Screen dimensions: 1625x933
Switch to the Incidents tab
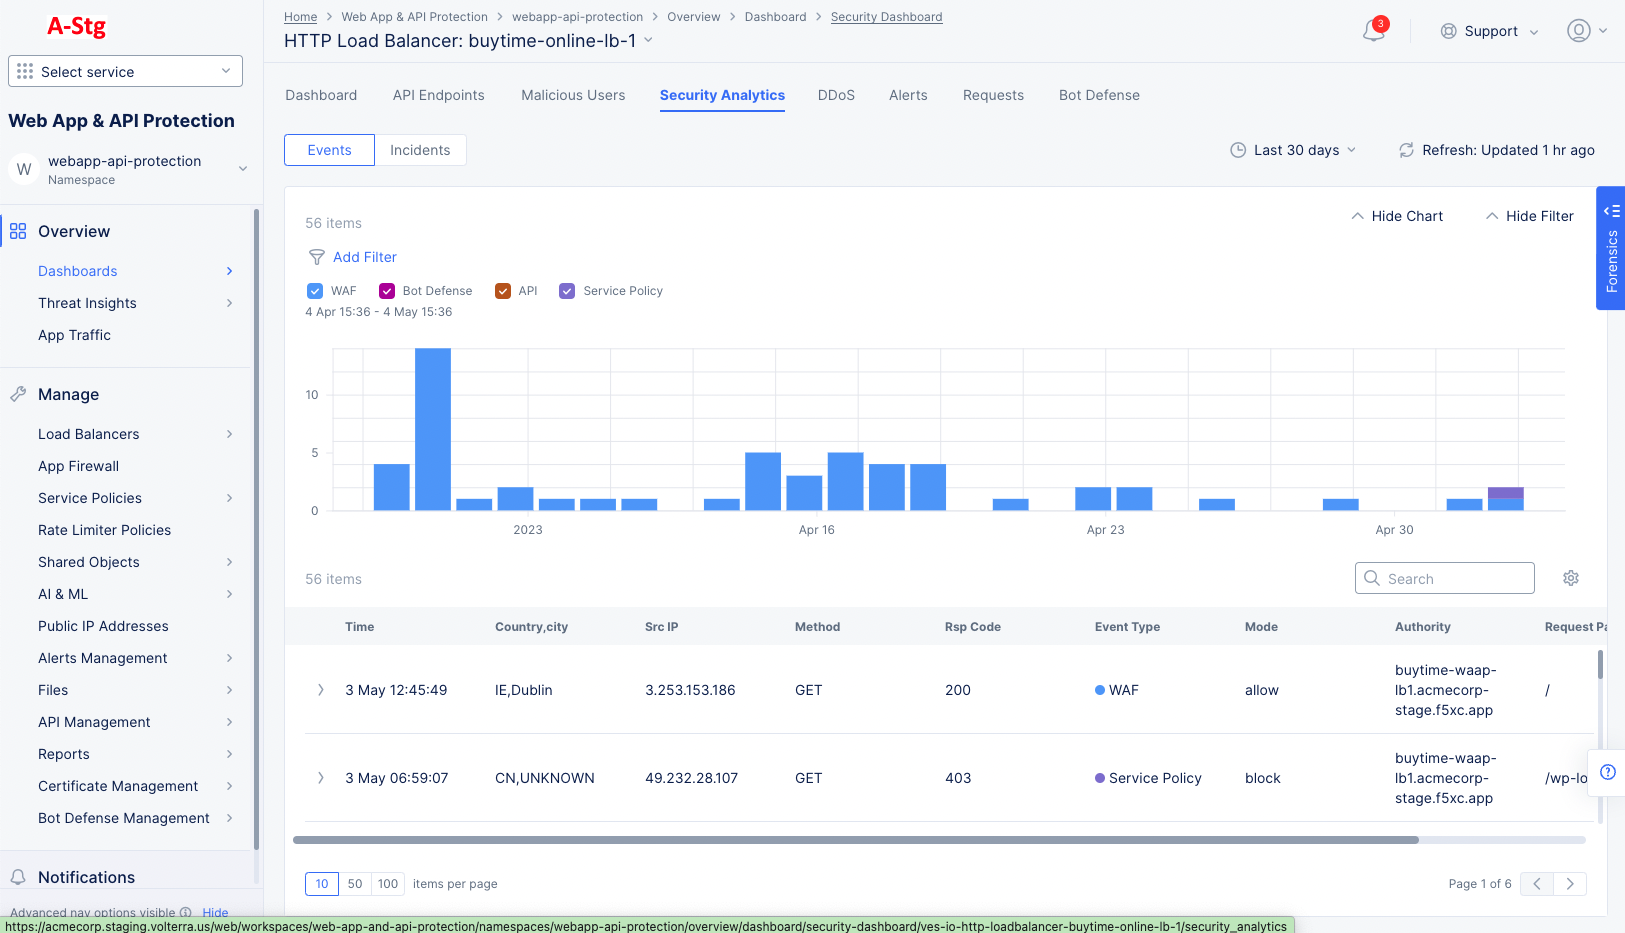coord(420,149)
